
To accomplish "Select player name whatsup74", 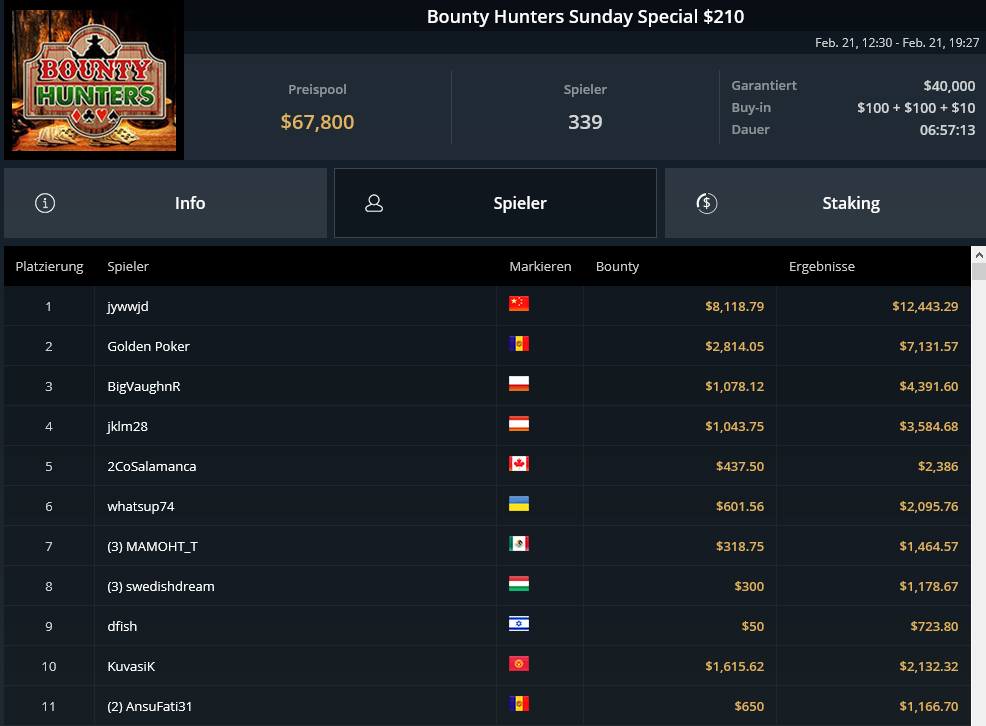I will click(x=141, y=507).
